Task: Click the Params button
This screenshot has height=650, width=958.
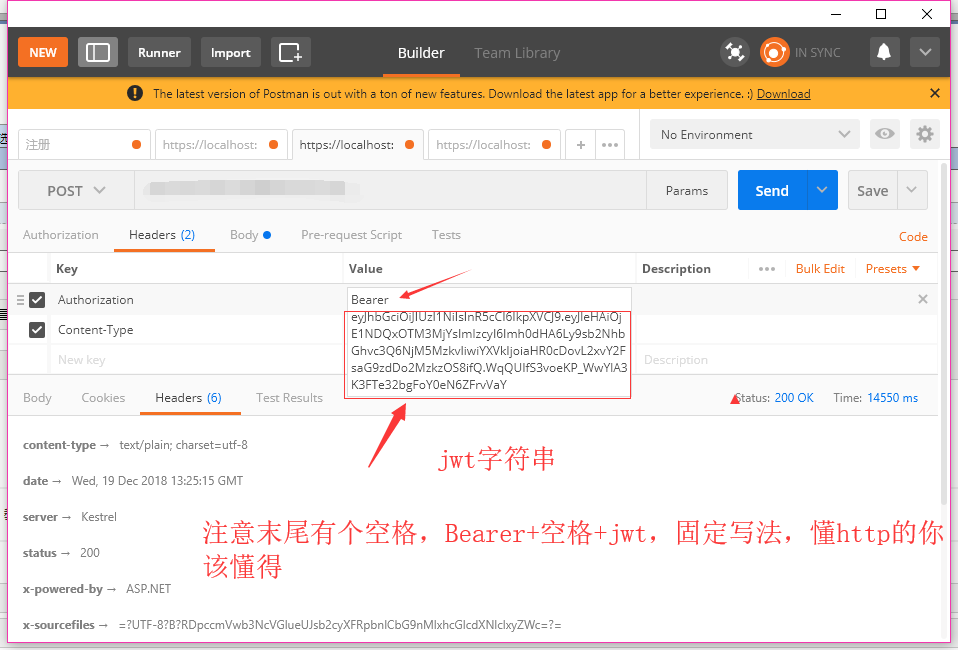Action: click(687, 191)
